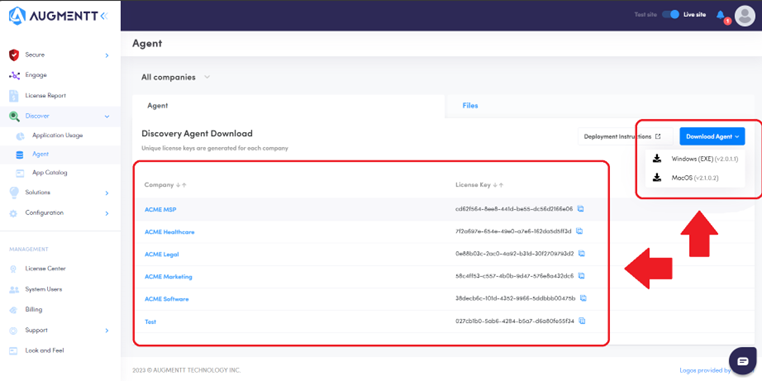Screen dimensions: 762x381
Task: Click the App Catalog icon
Action: coord(20,173)
